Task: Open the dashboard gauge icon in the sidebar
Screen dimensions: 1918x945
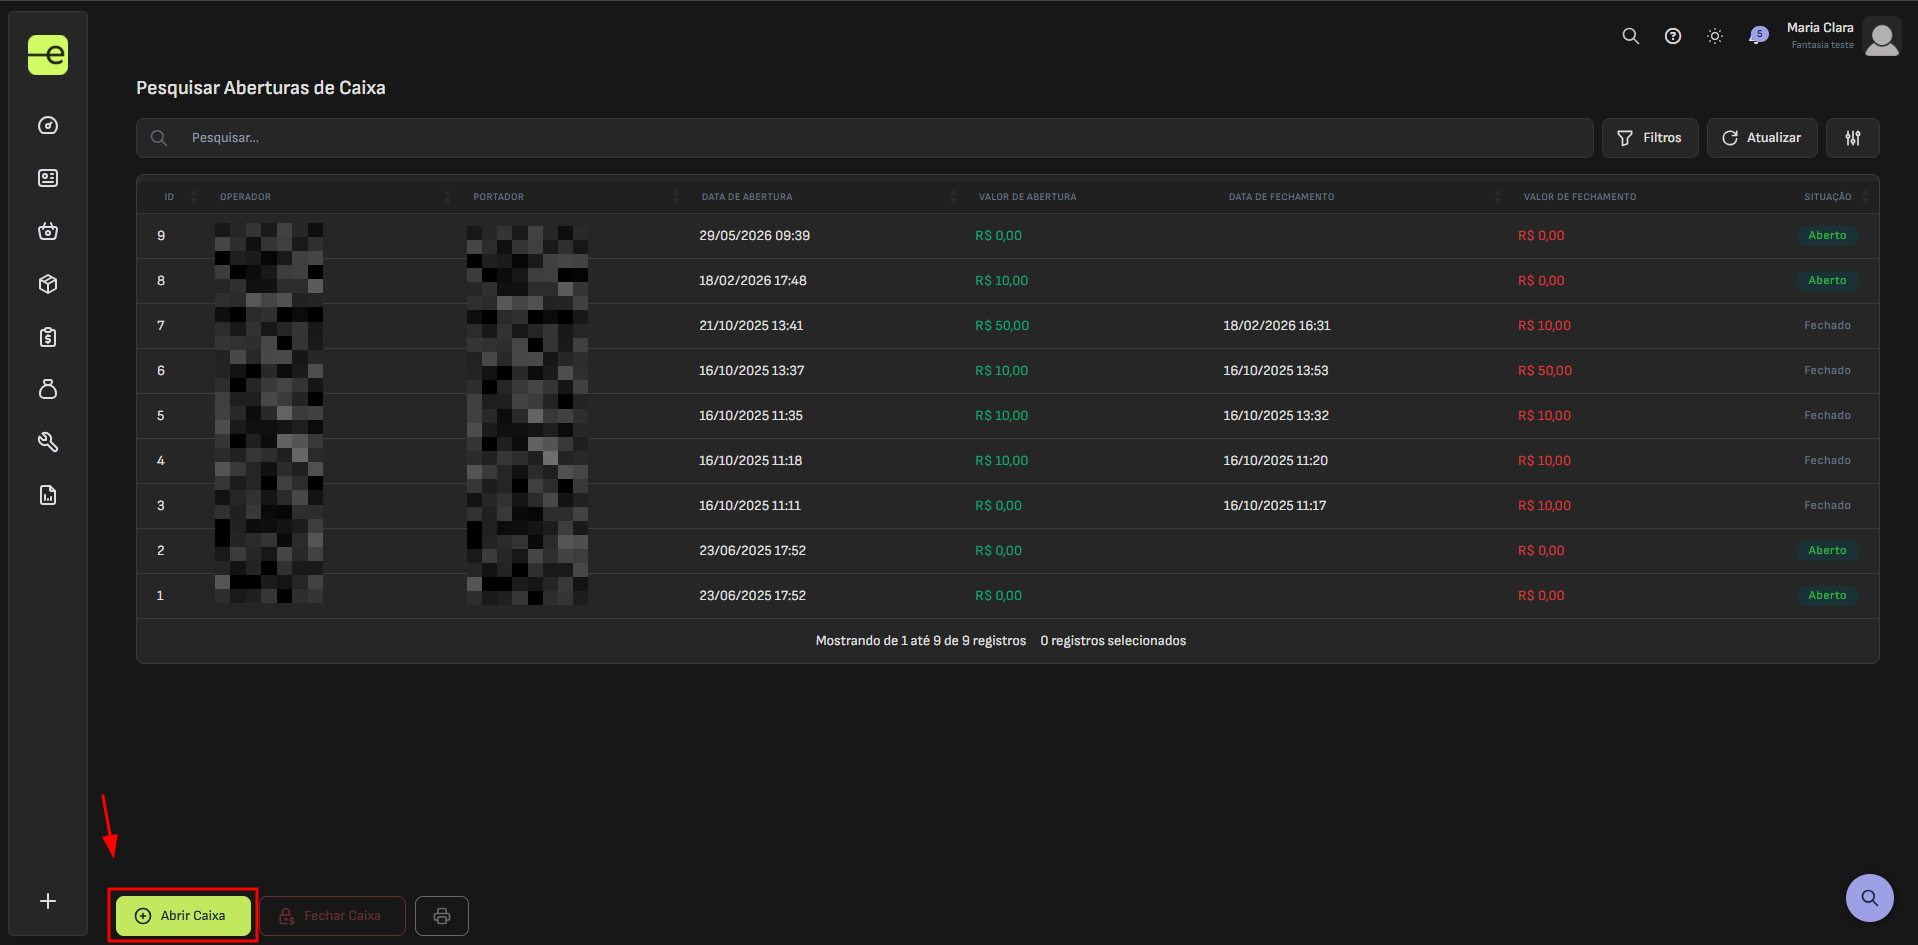Action: point(48,125)
